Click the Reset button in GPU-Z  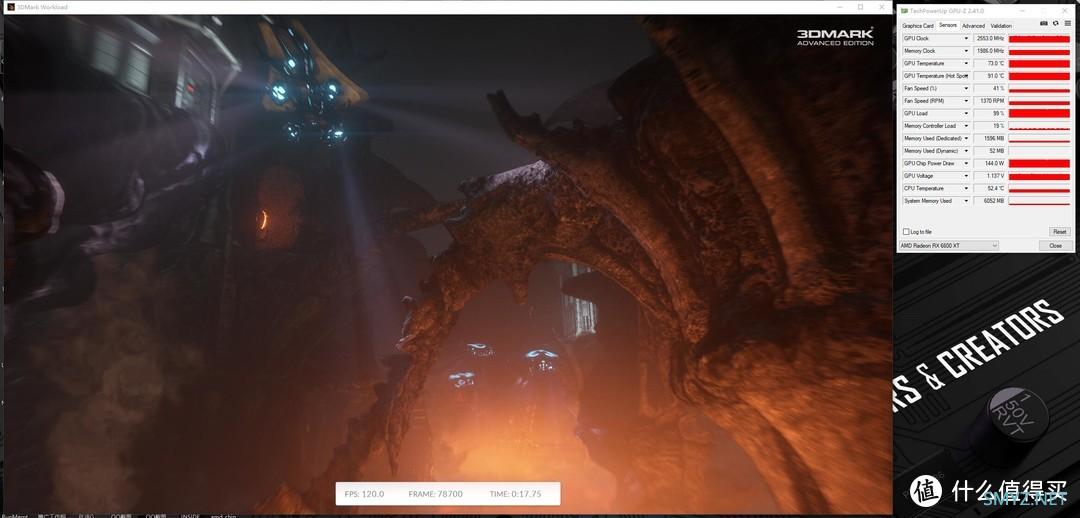click(1059, 231)
